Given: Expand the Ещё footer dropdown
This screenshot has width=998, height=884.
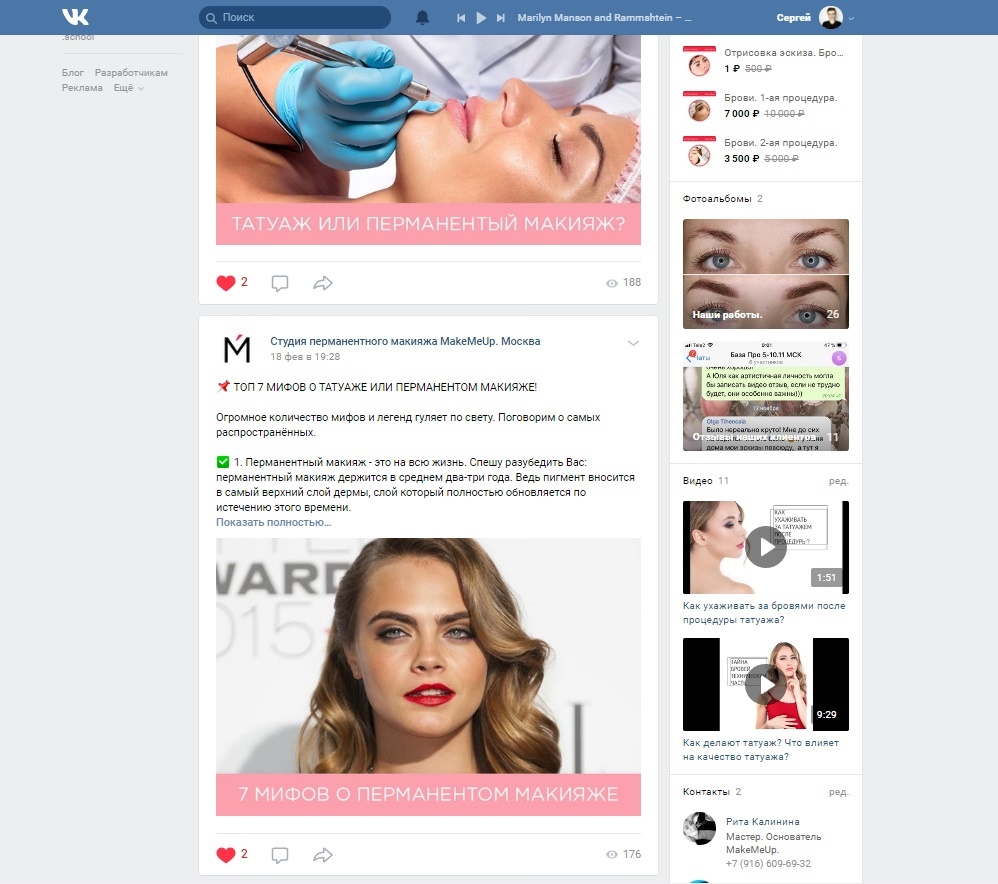Looking at the screenshot, I should point(129,88).
